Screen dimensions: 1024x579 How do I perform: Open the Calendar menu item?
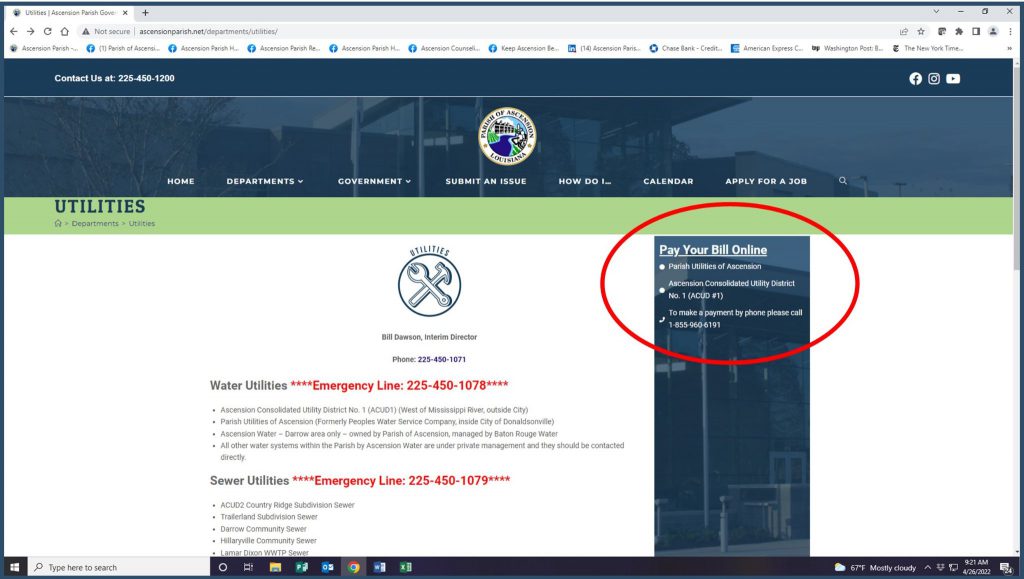point(668,181)
